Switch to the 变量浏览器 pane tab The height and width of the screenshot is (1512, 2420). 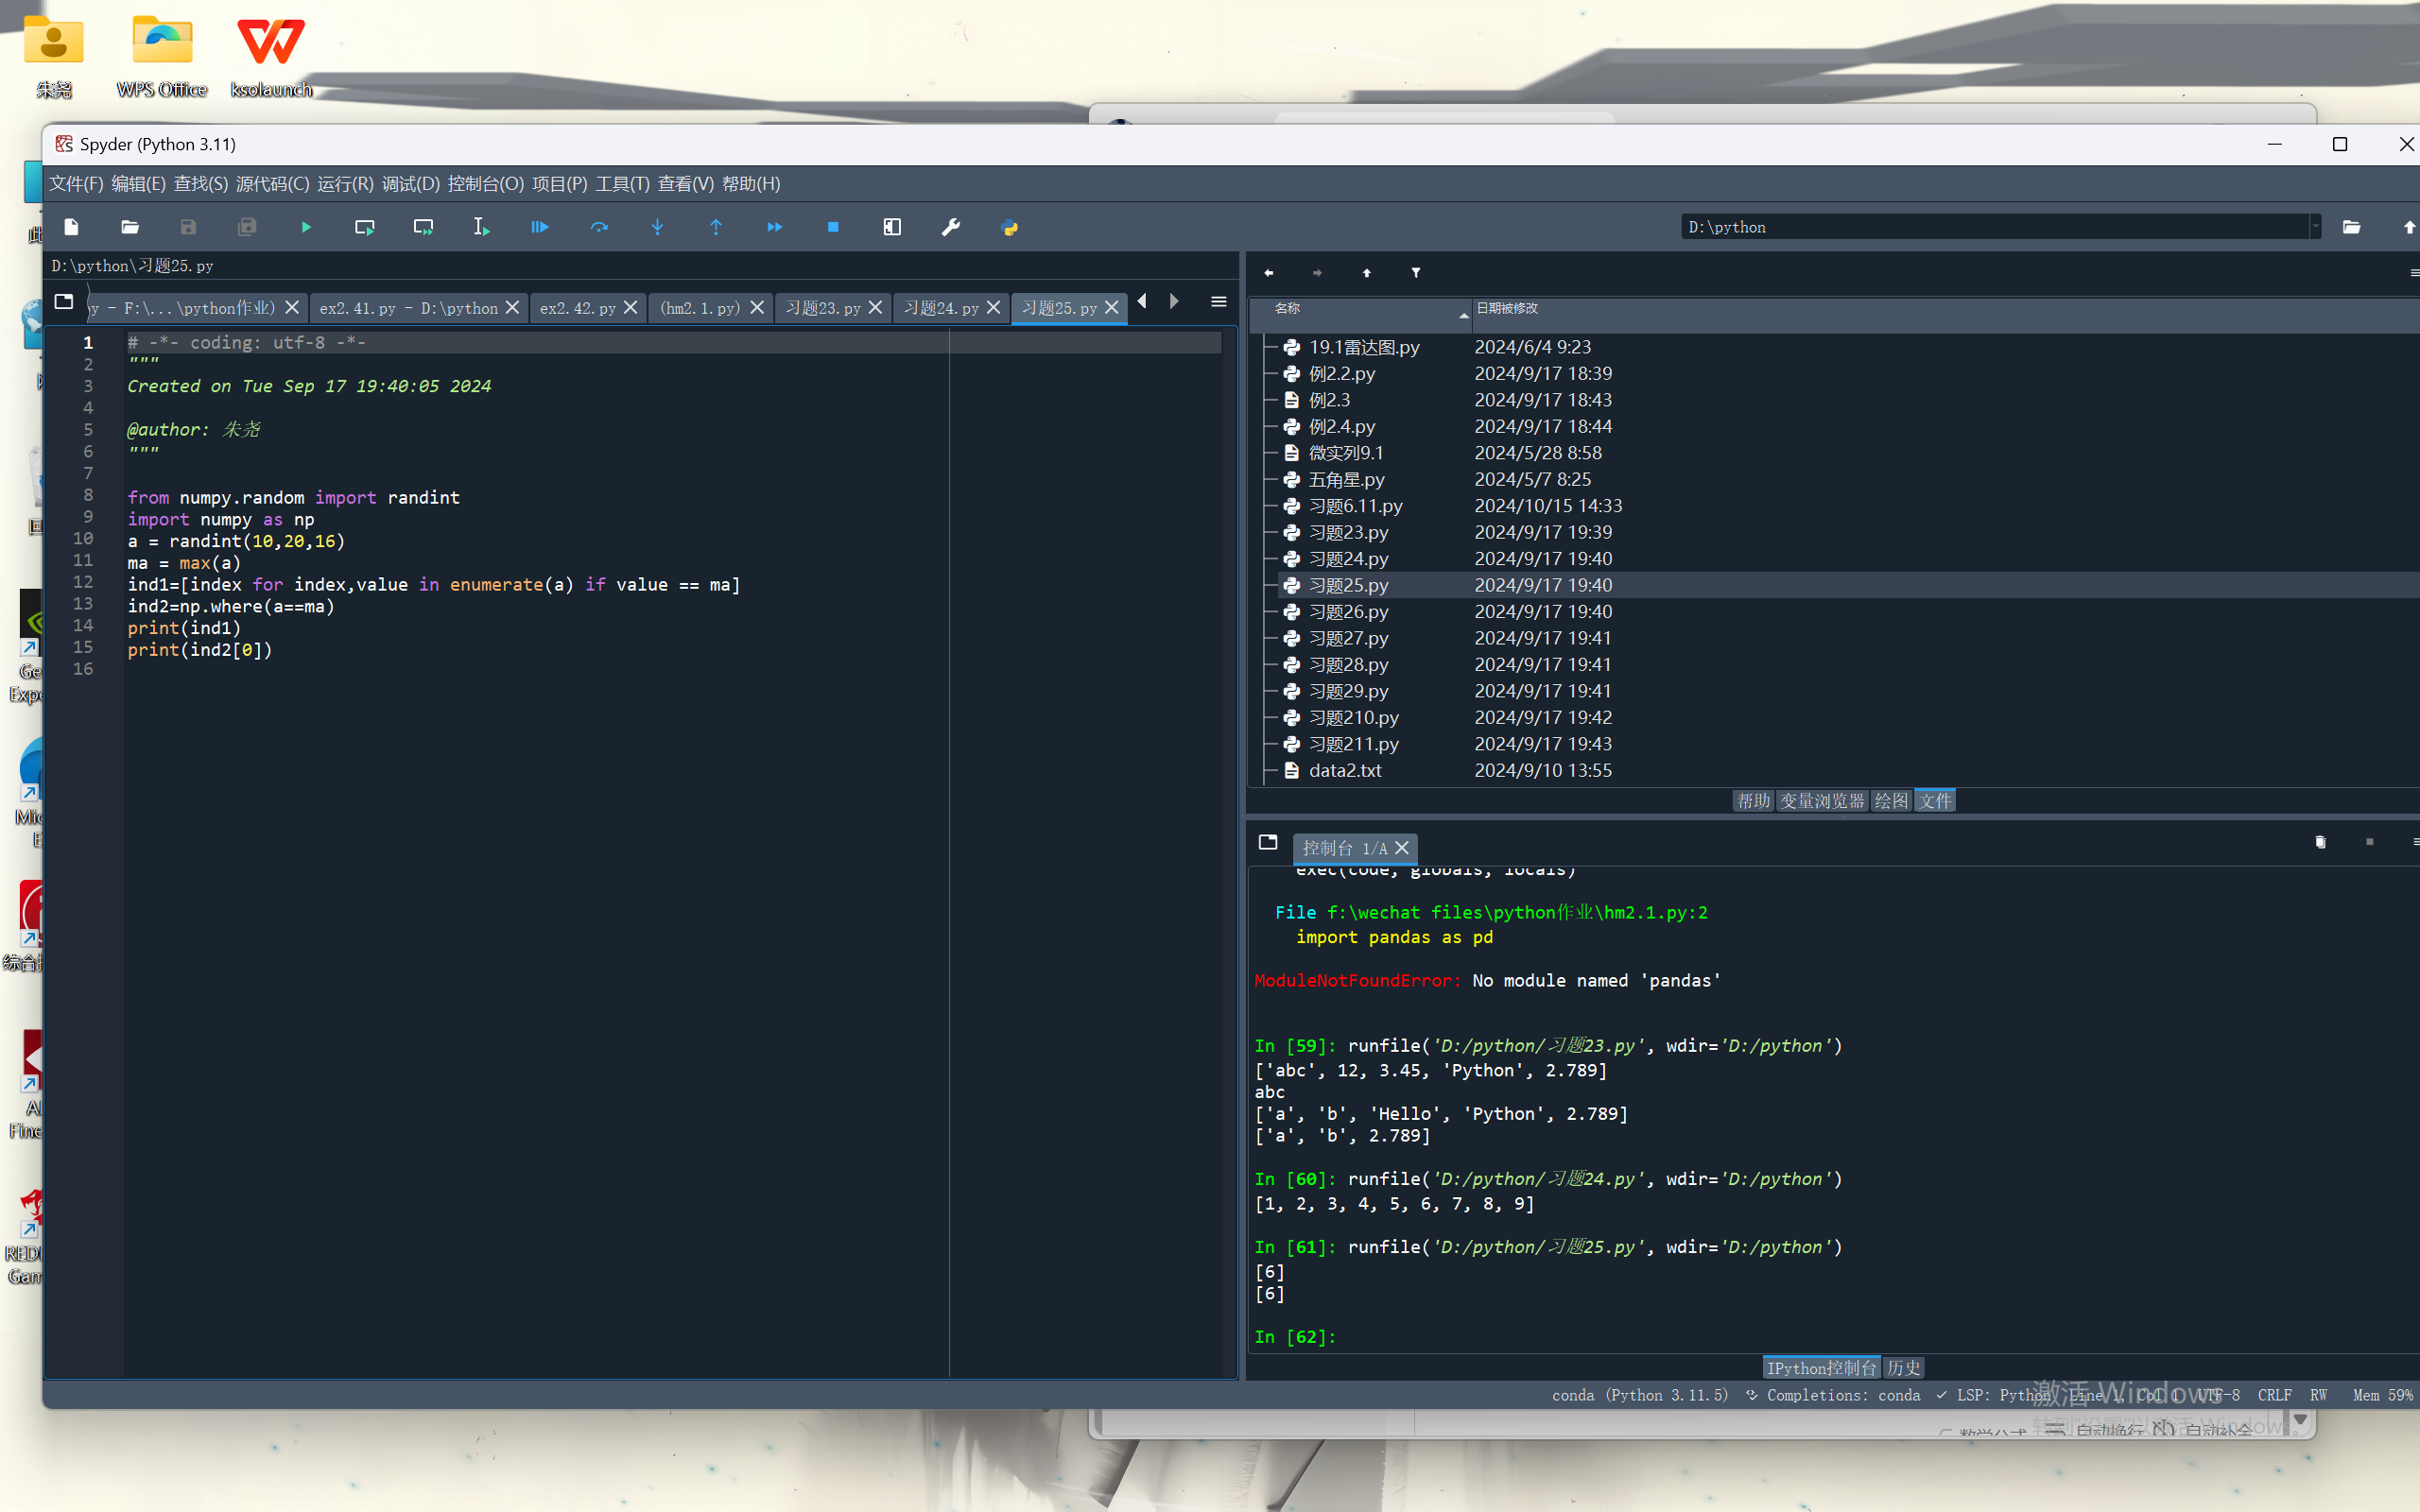(1822, 801)
